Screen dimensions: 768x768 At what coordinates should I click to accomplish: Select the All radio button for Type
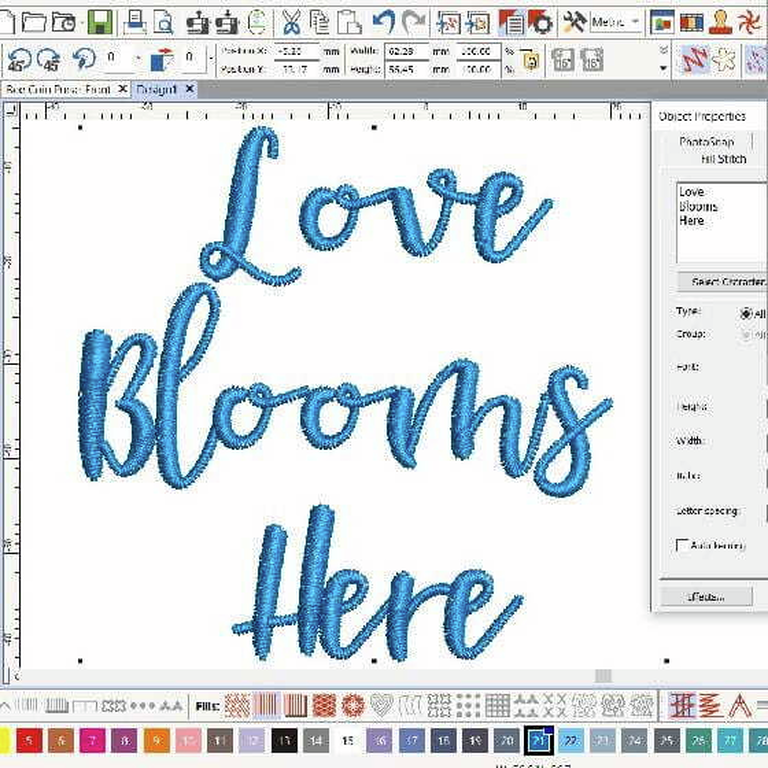746,313
